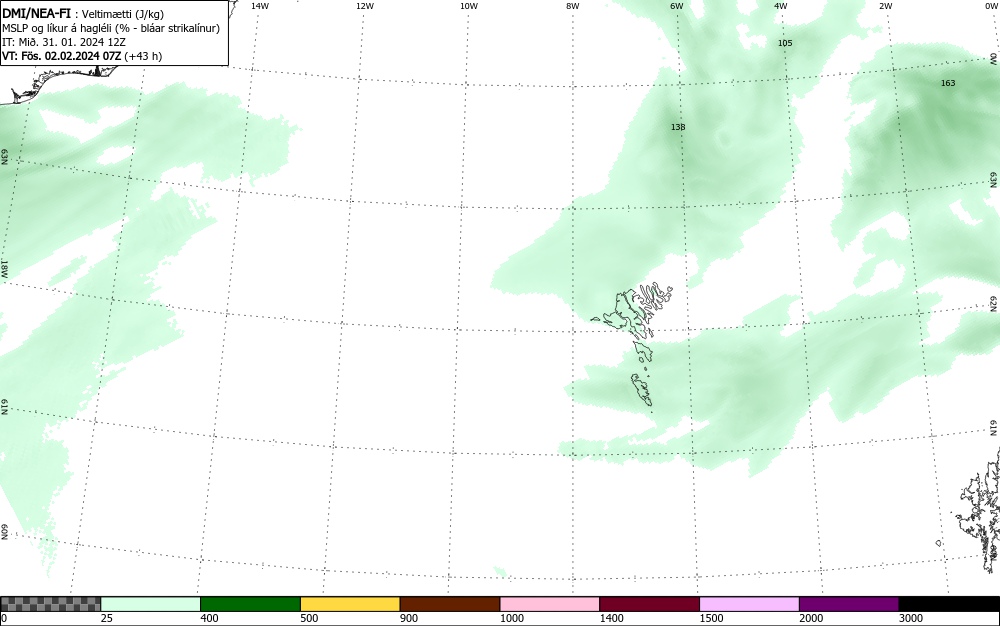Click the 4W longitude label
The image size is (1000, 626).
781,6
